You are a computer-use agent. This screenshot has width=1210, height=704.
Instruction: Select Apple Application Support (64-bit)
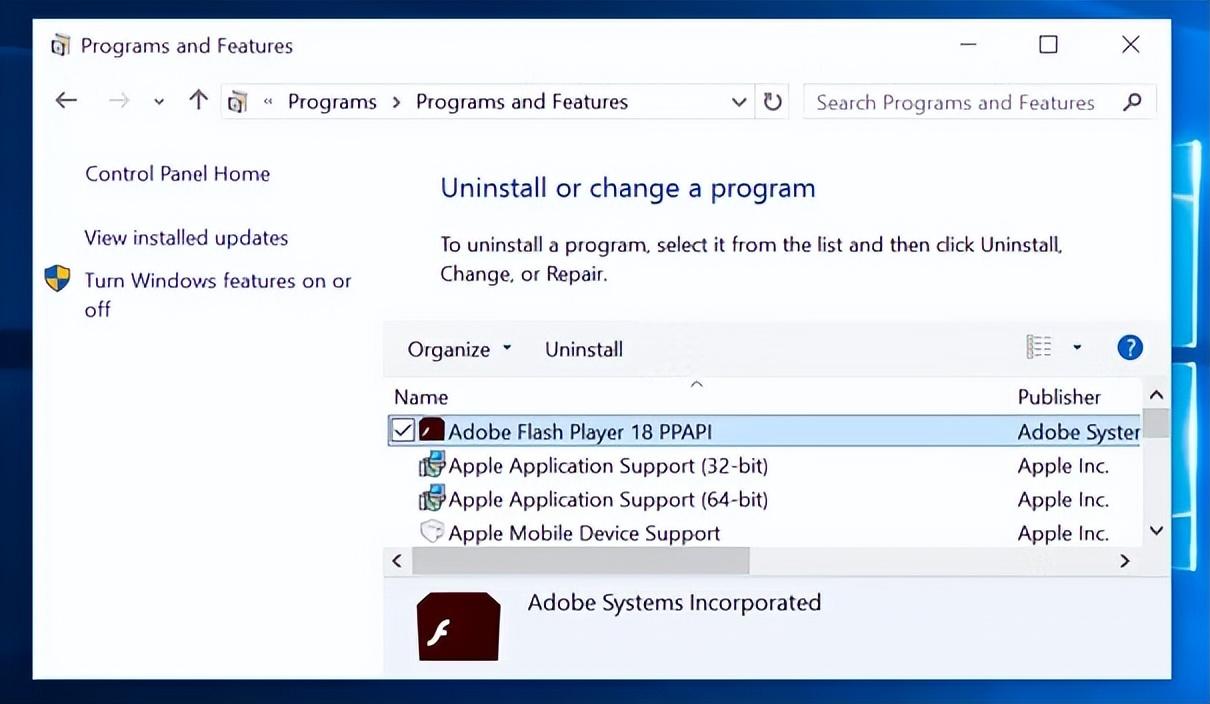608,499
